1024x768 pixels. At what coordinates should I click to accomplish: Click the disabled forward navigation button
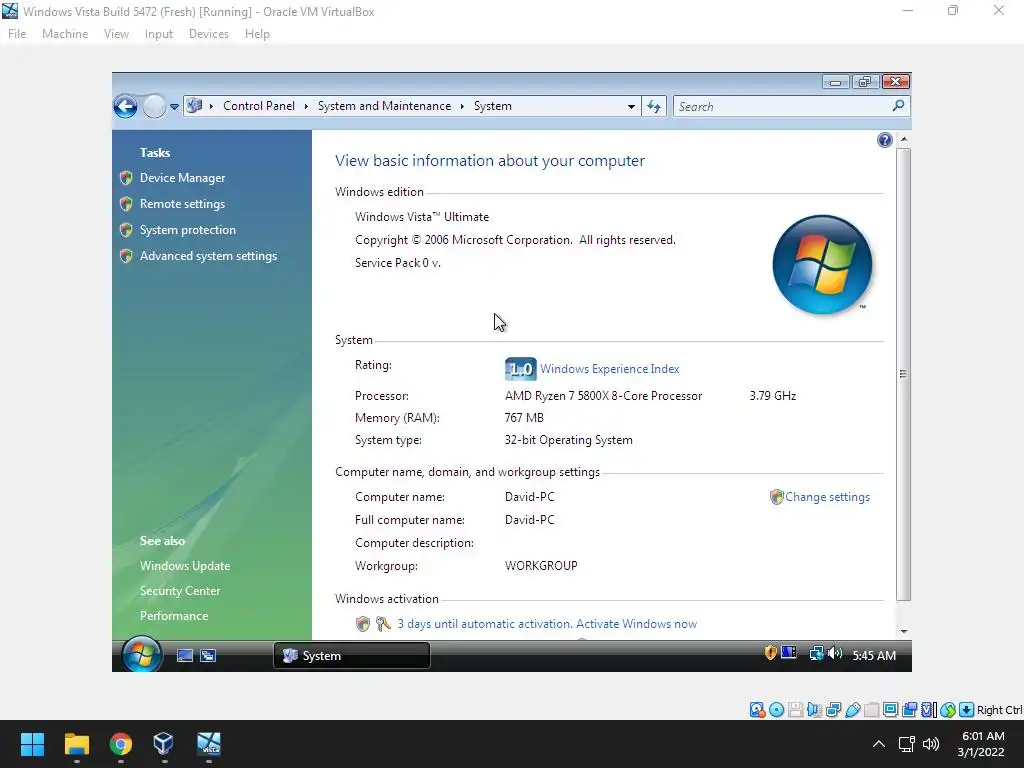[x=154, y=106]
